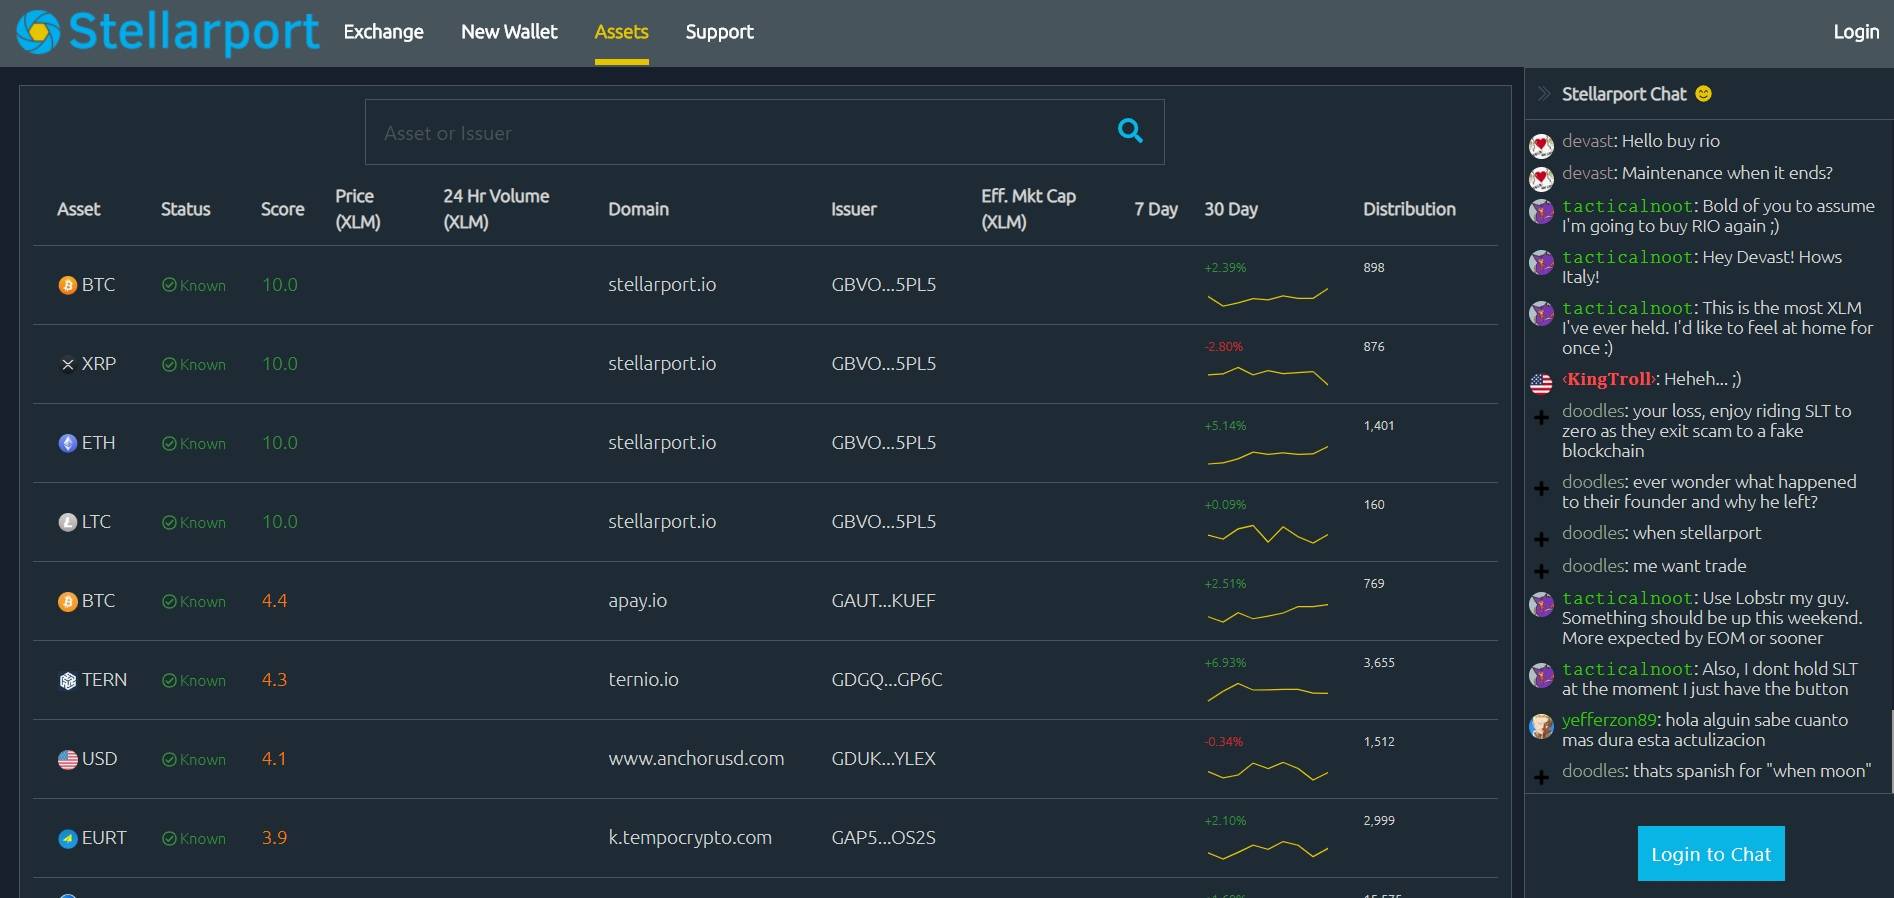
Task: Click issuer GDGQ...GP6C
Action: click(887, 680)
